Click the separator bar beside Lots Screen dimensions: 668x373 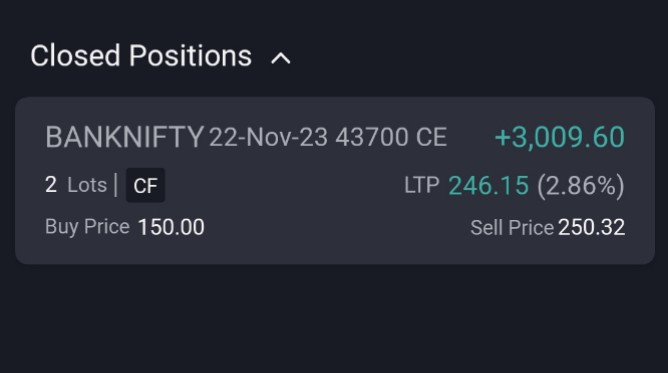(x=116, y=185)
